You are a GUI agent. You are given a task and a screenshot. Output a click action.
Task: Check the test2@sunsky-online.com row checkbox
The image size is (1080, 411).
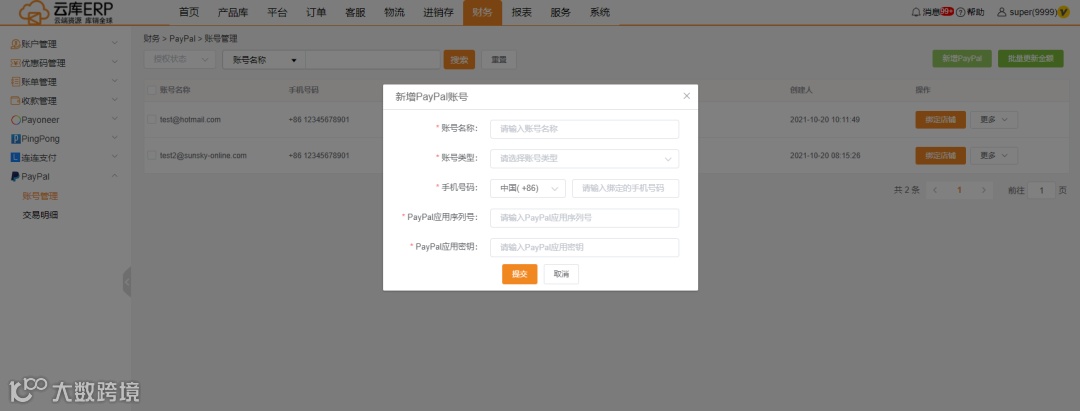pyautogui.click(x=152, y=156)
